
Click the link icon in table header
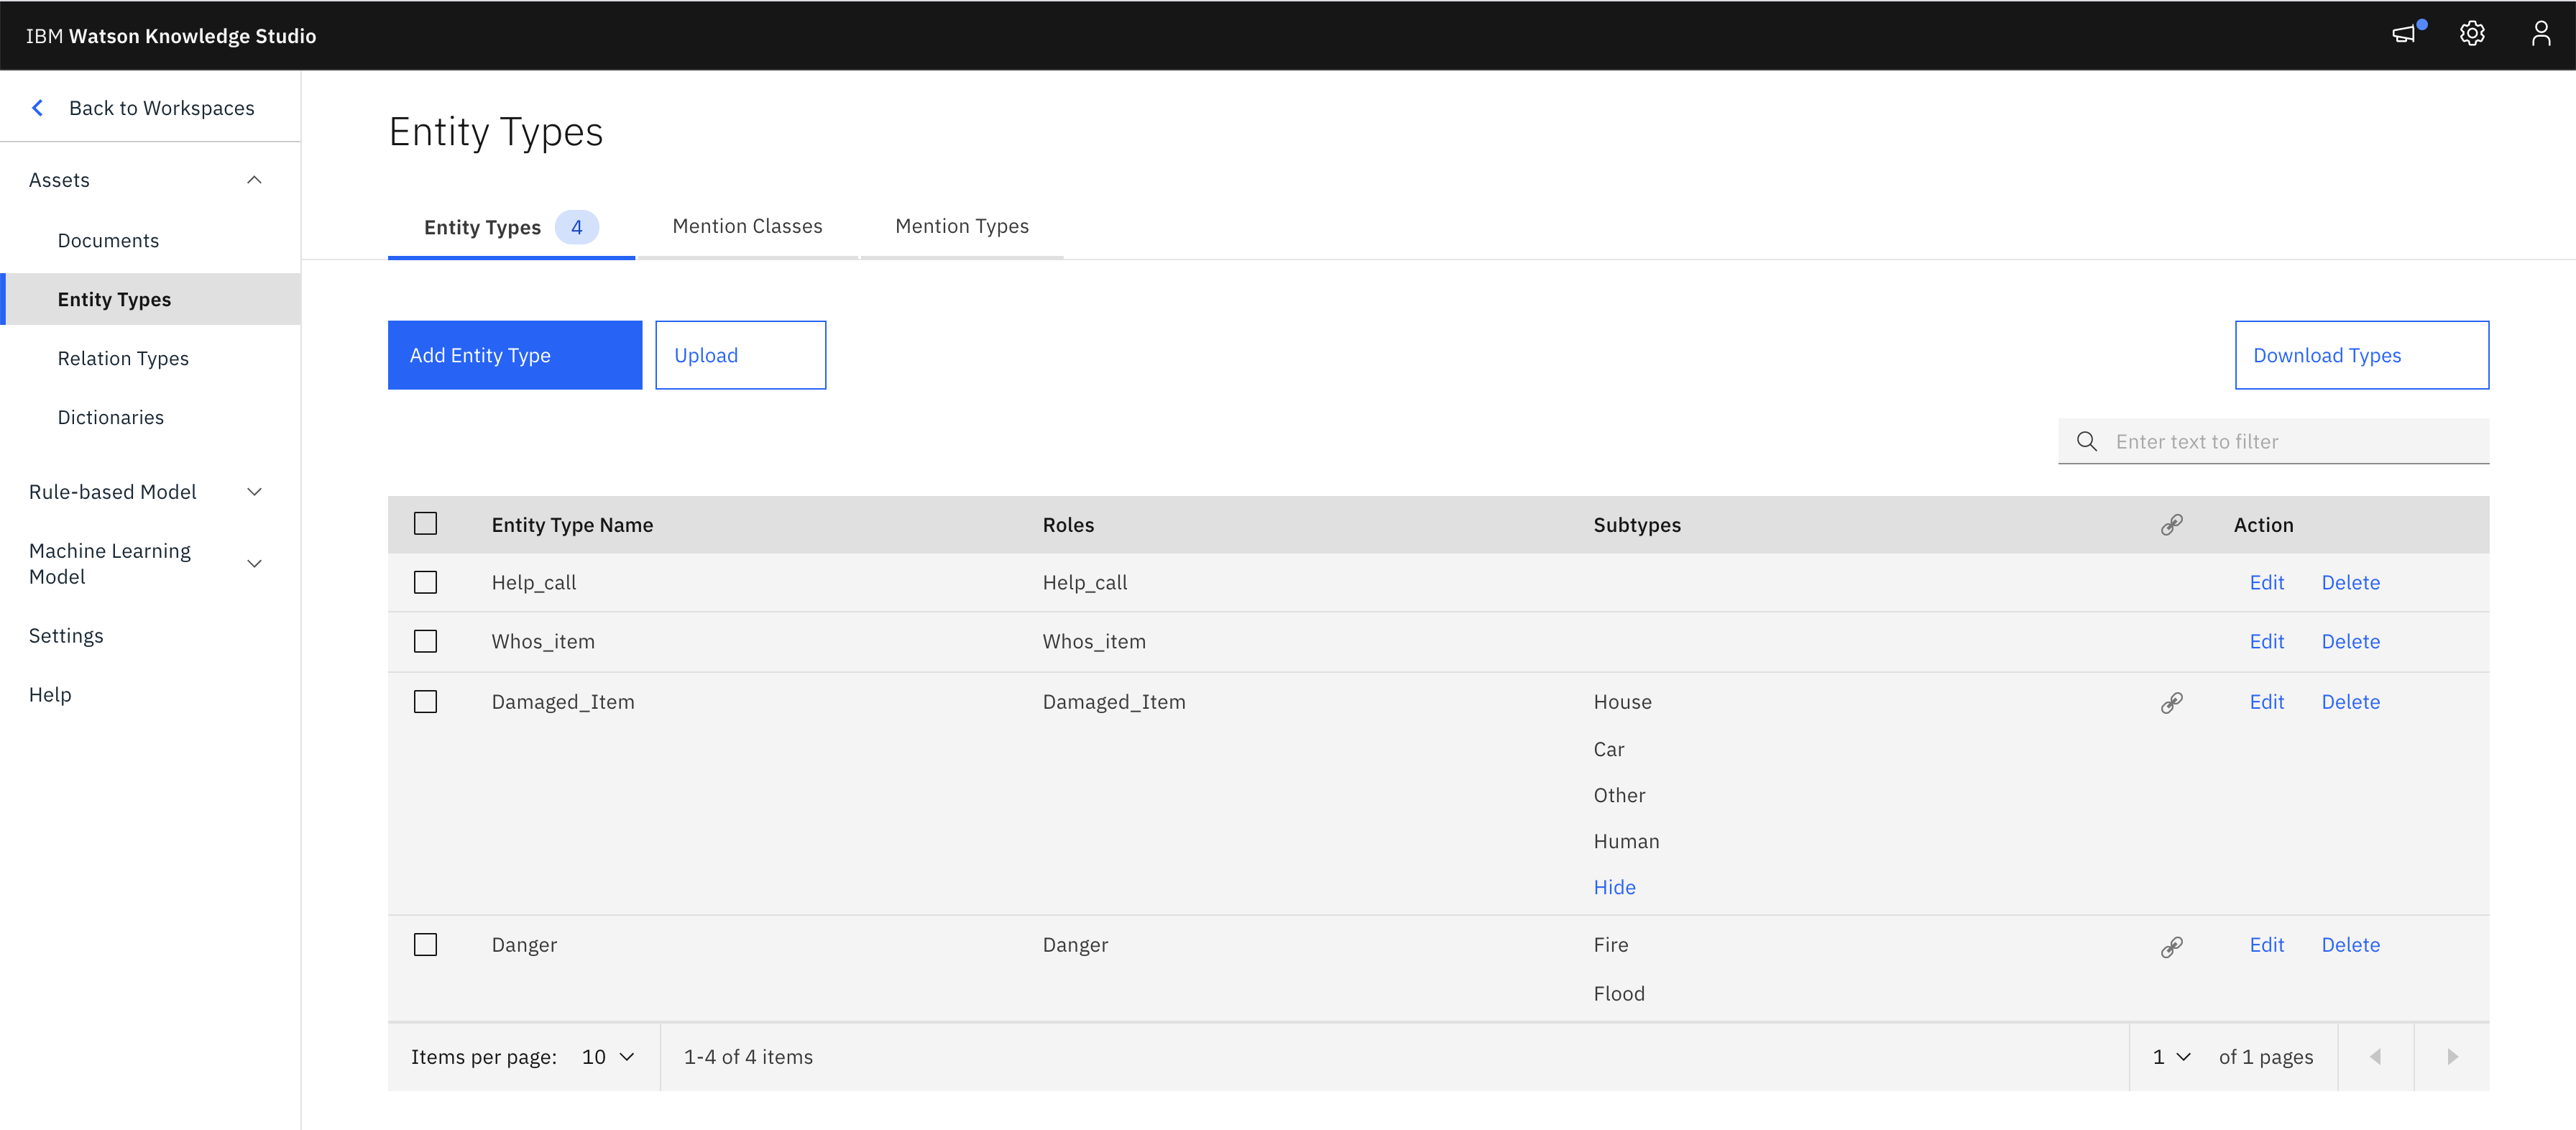[x=2171, y=525]
